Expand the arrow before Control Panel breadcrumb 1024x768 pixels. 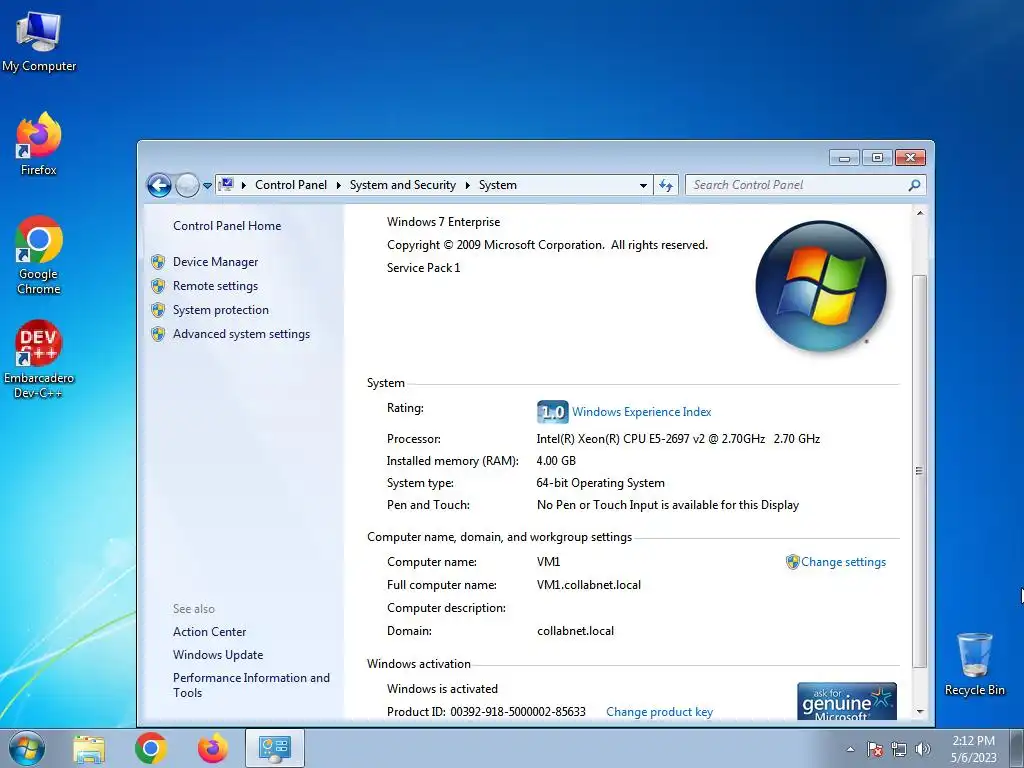pyautogui.click(x=244, y=185)
